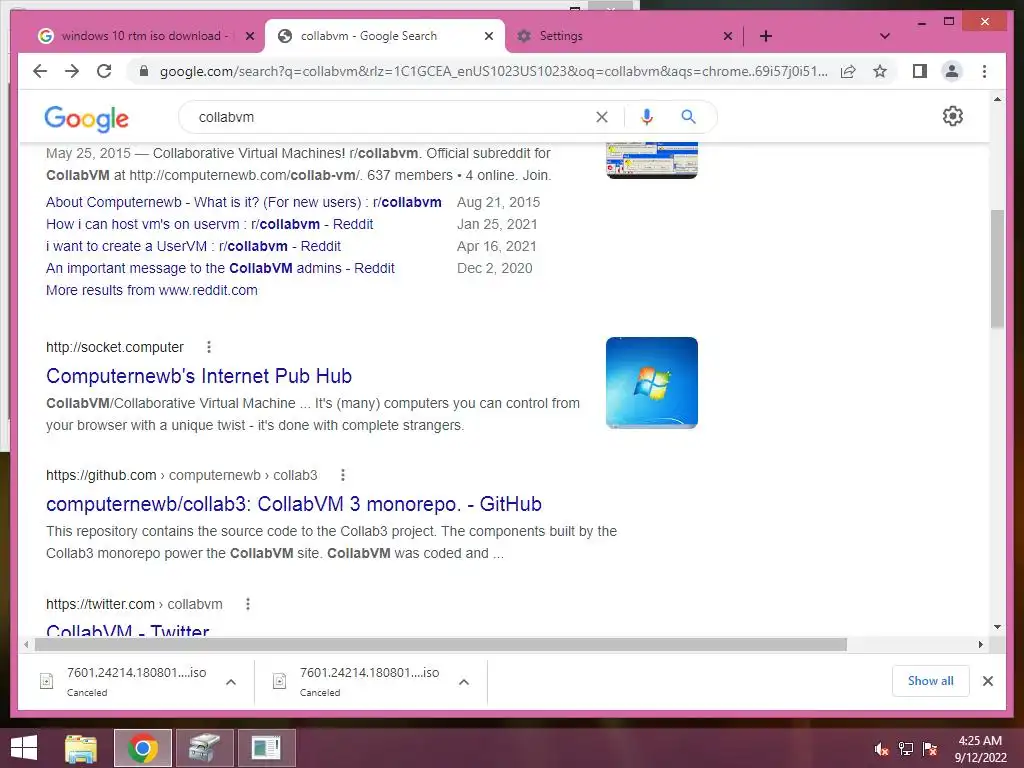Reload the current Google search page
Image resolution: width=1024 pixels, height=768 pixels.
tap(104, 71)
